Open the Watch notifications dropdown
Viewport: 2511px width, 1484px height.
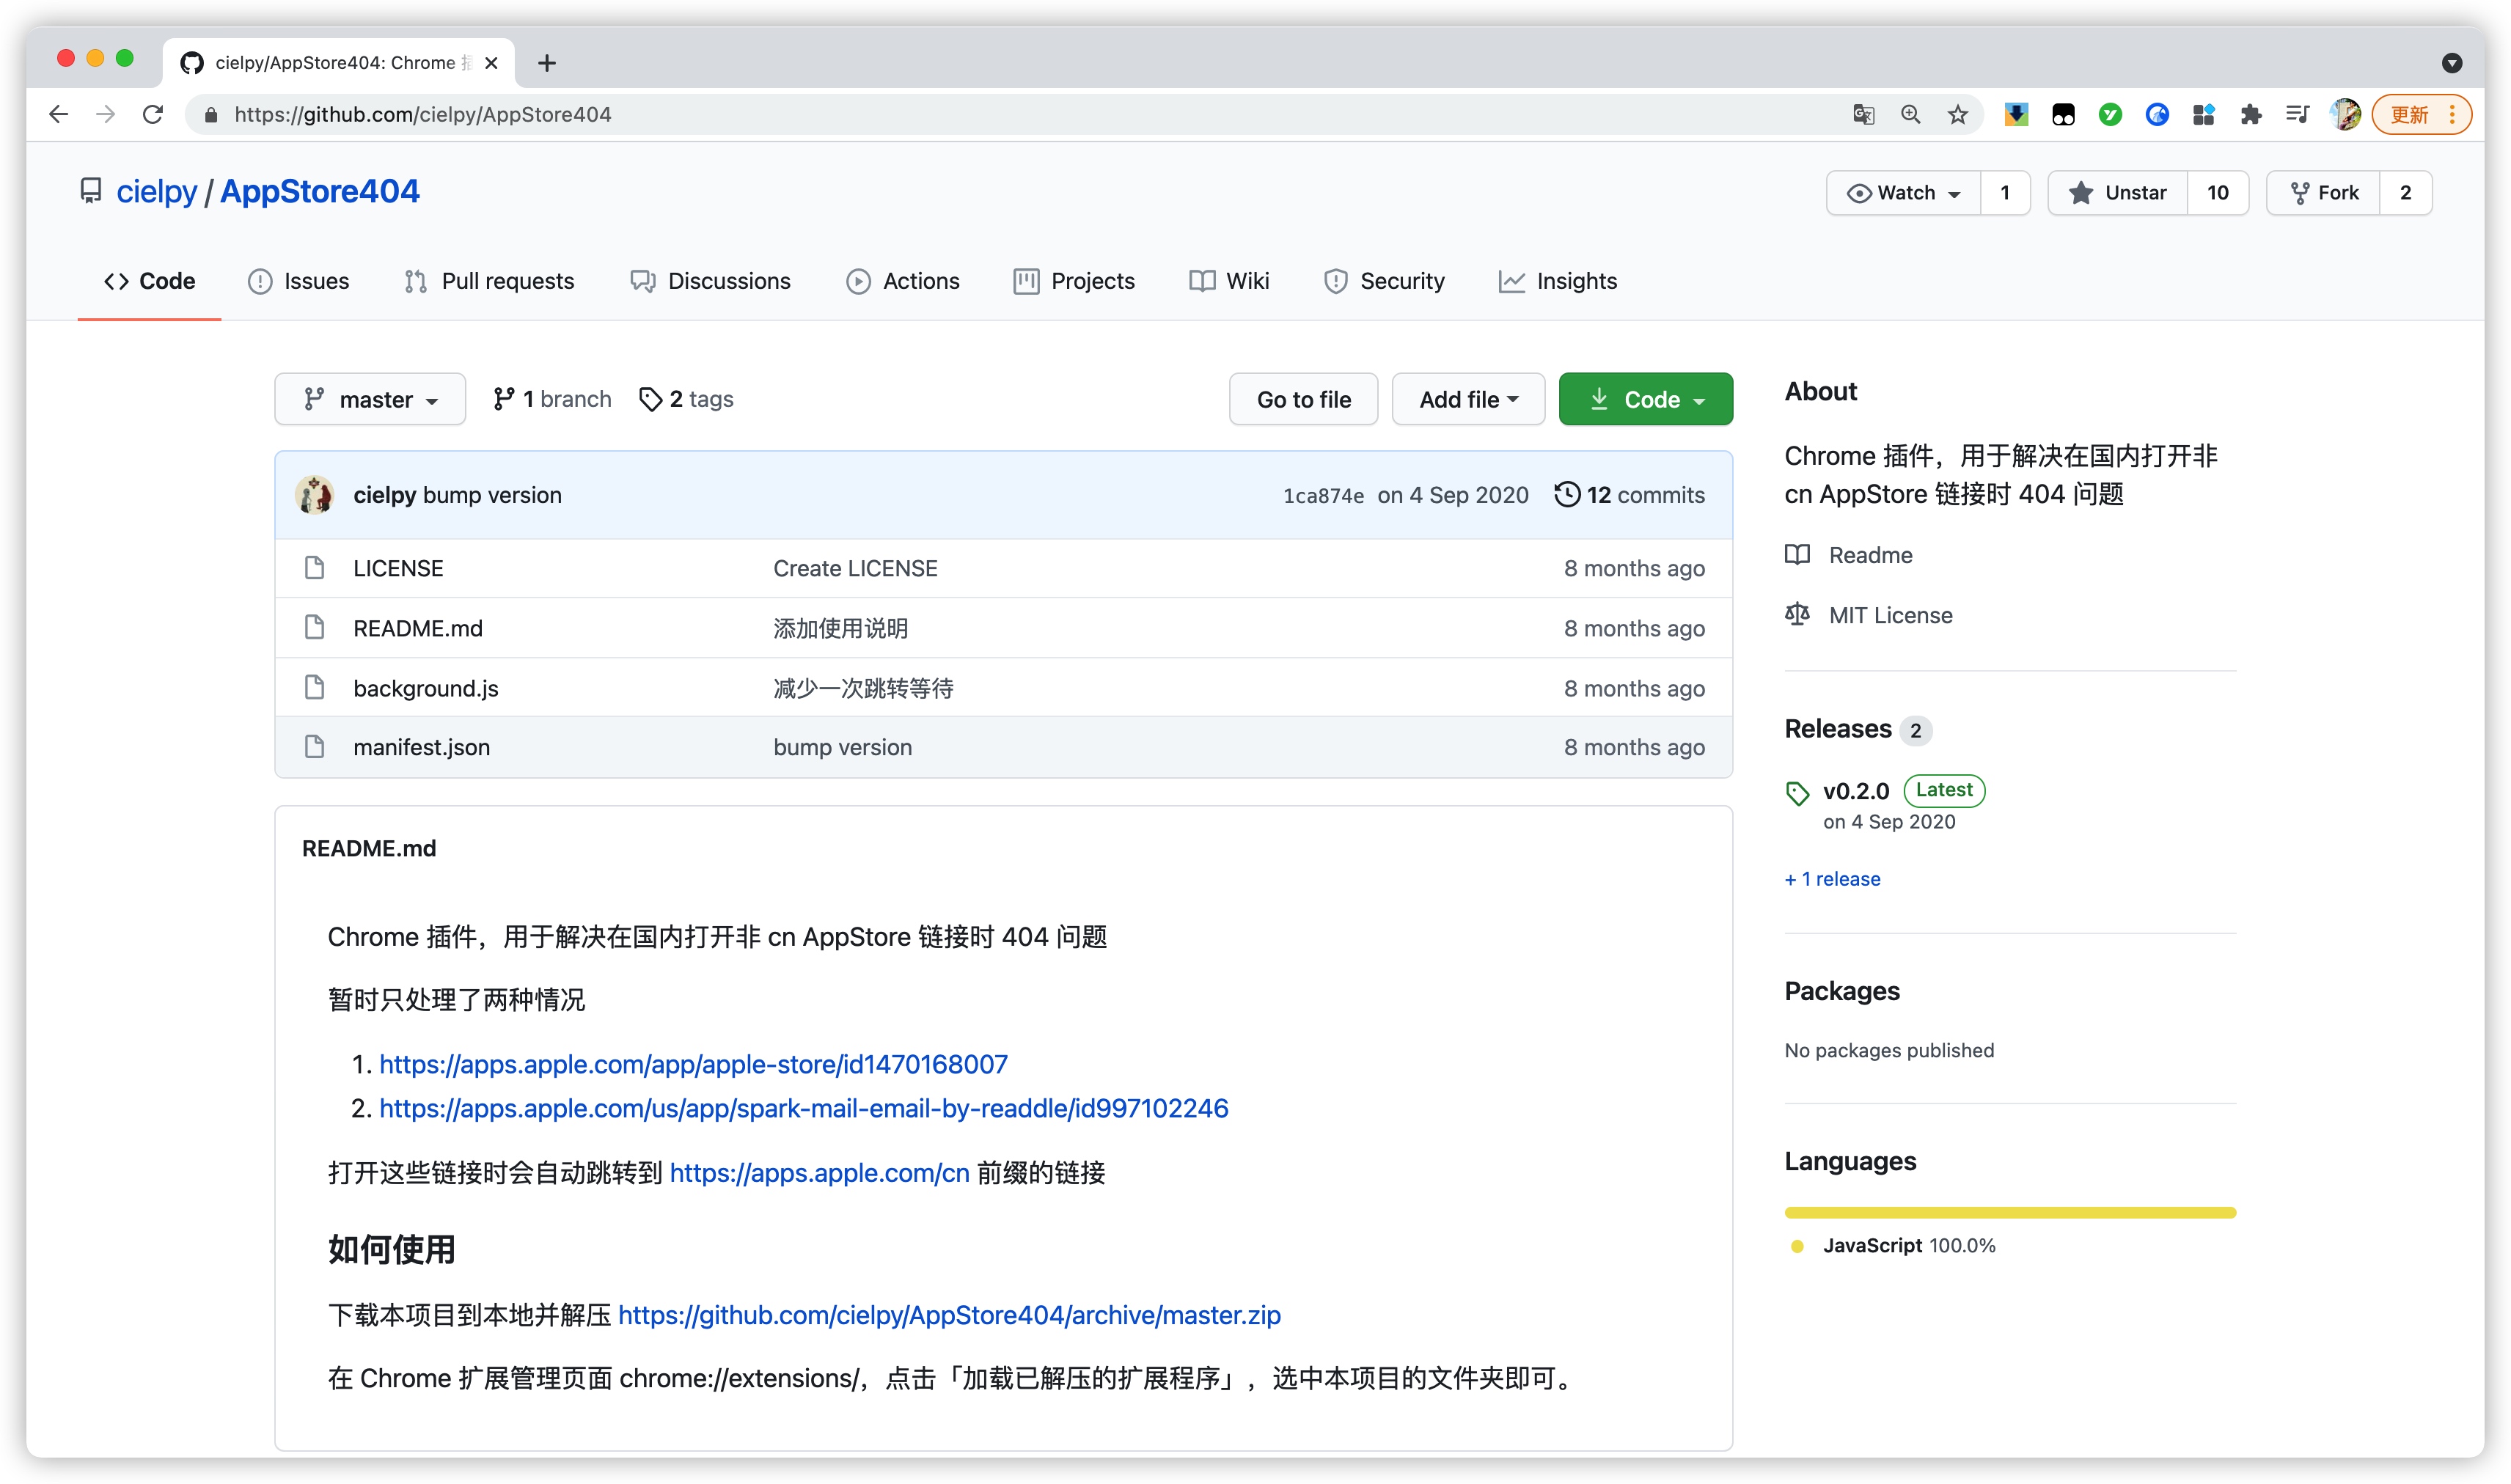(x=1903, y=193)
